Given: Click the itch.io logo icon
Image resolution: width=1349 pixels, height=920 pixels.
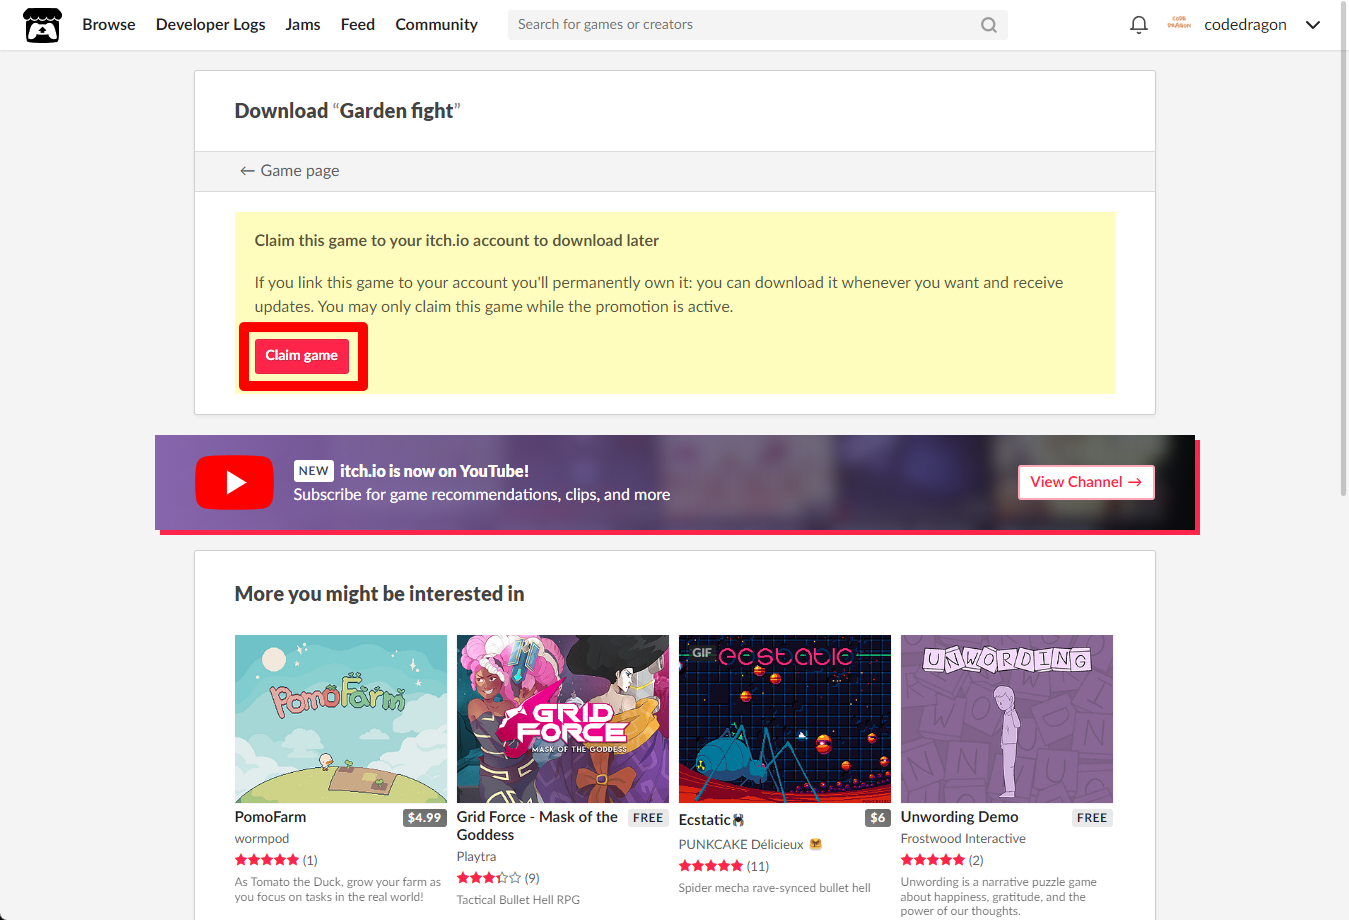Looking at the screenshot, I should pos(42,25).
